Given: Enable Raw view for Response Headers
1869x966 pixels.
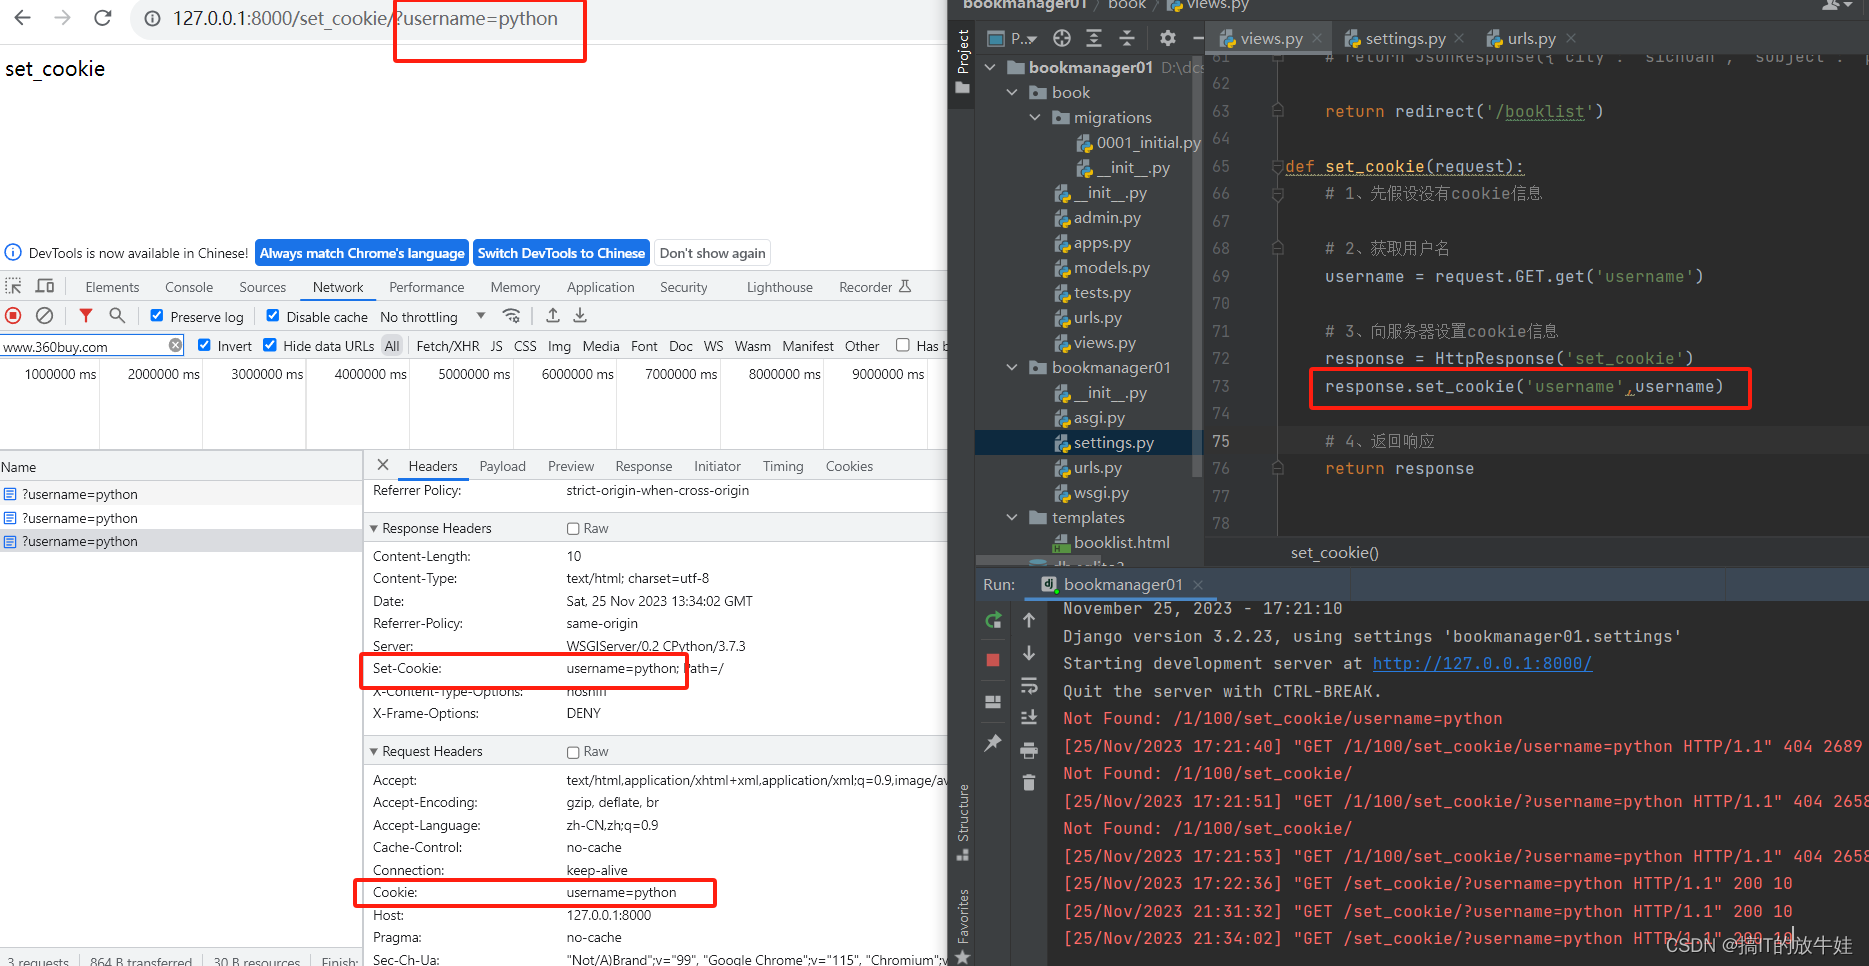Looking at the screenshot, I should point(573,528).
